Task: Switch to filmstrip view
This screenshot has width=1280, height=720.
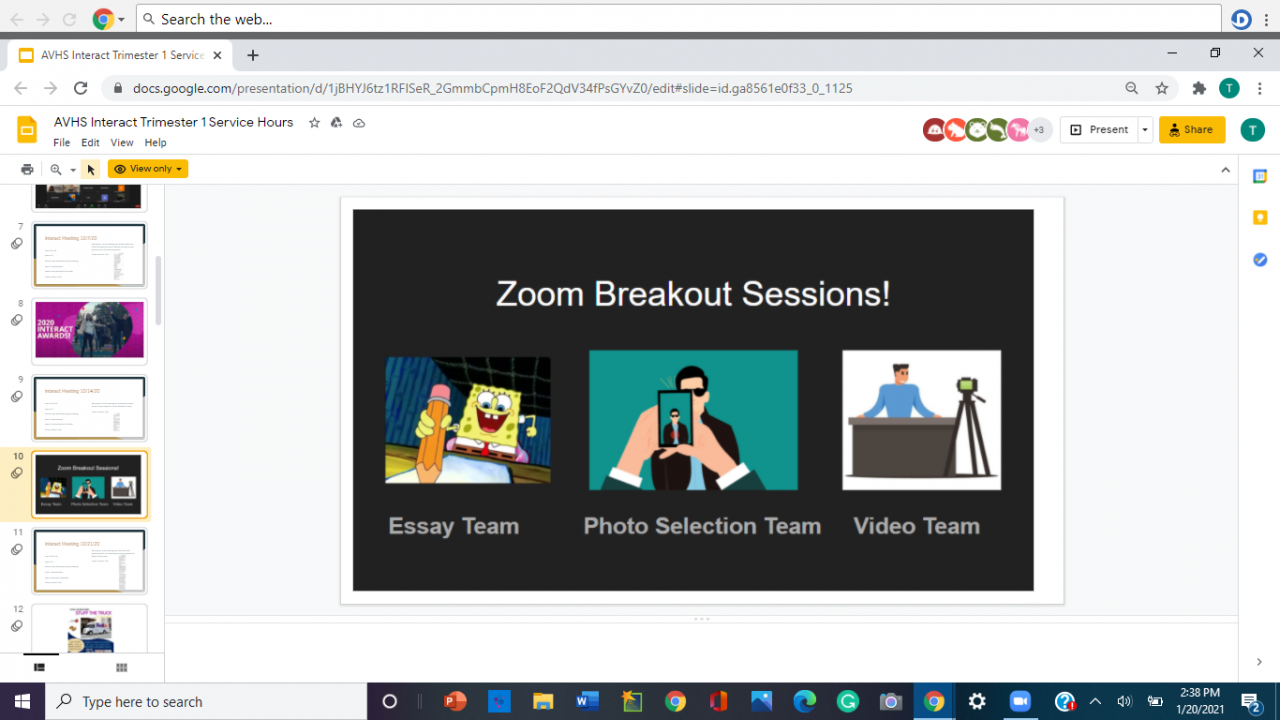Action: pyautogui.click(x=40, y=667)
